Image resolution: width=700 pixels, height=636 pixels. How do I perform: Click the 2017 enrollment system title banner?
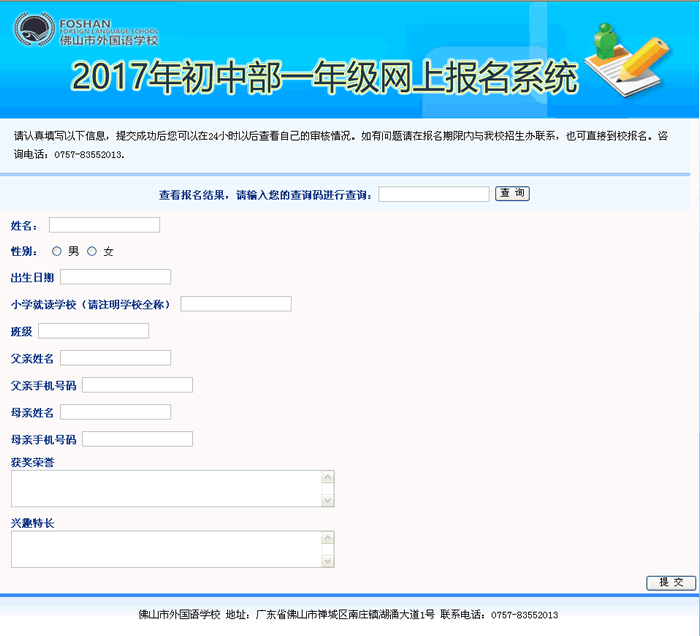click(x=325, y=77)
